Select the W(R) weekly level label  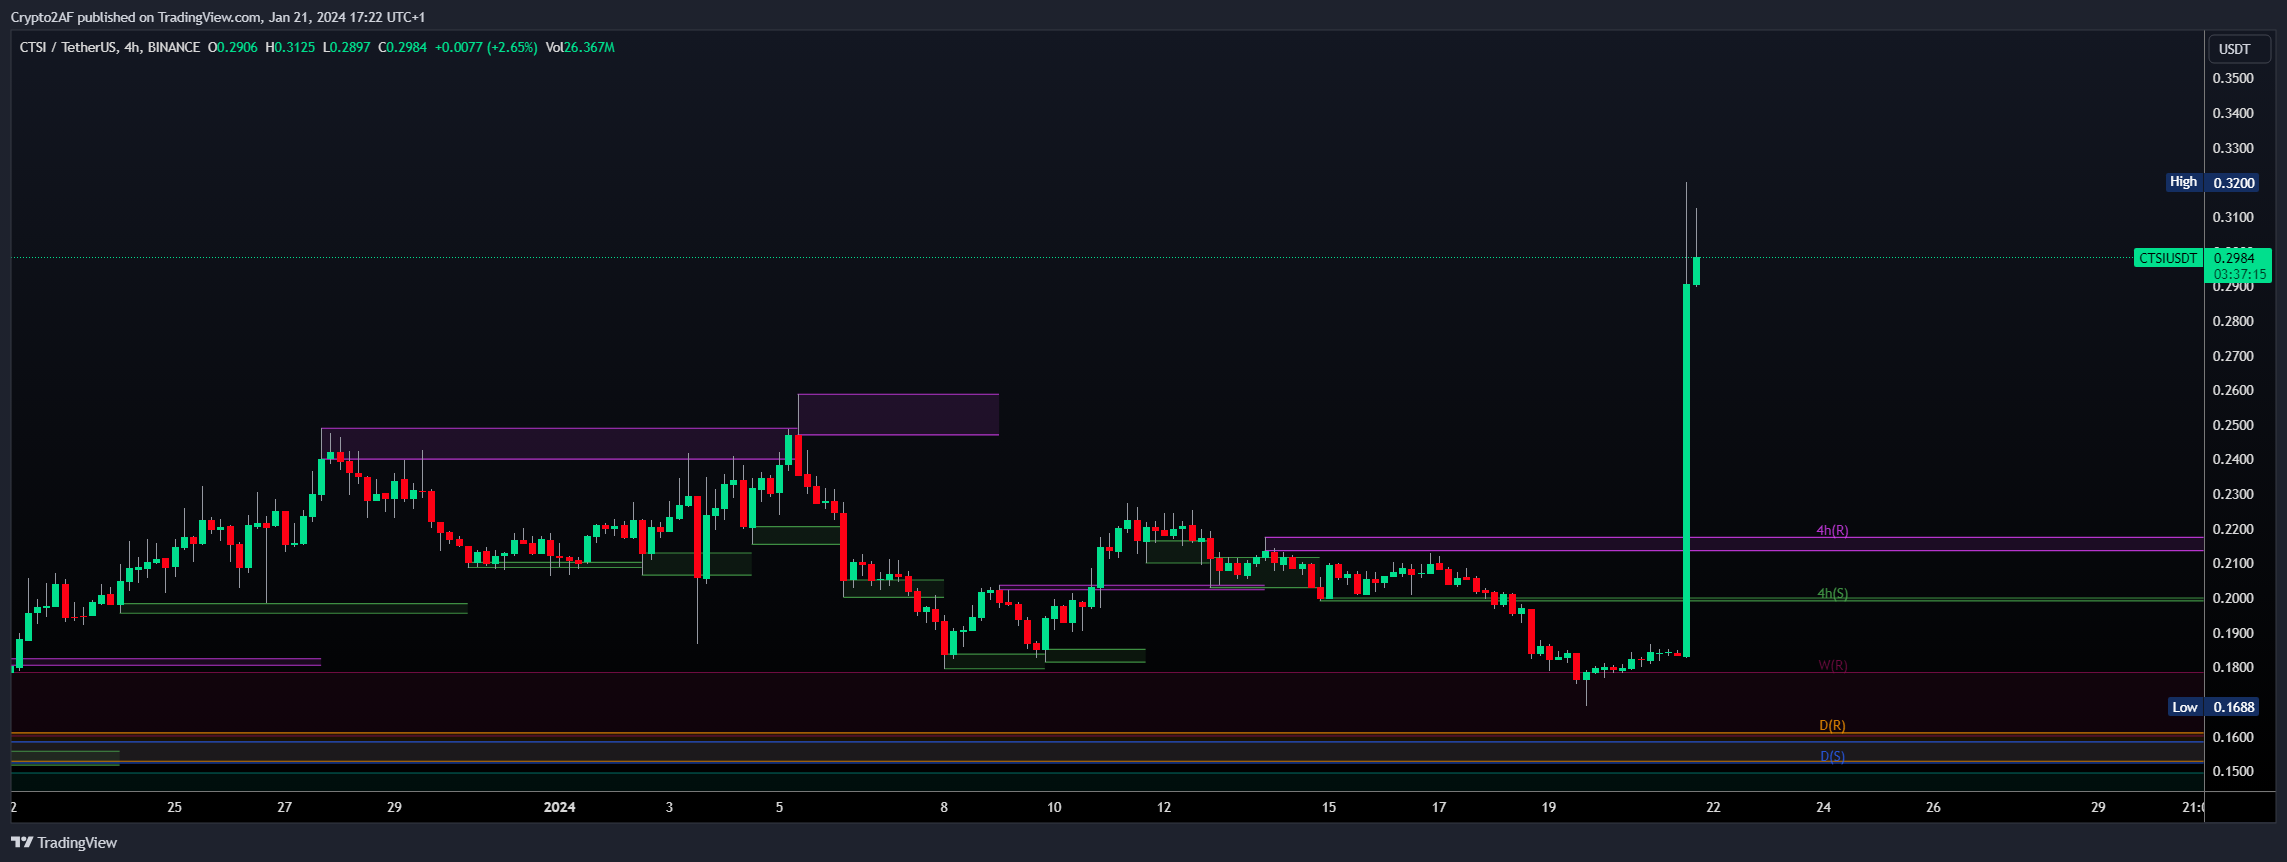1832,665
